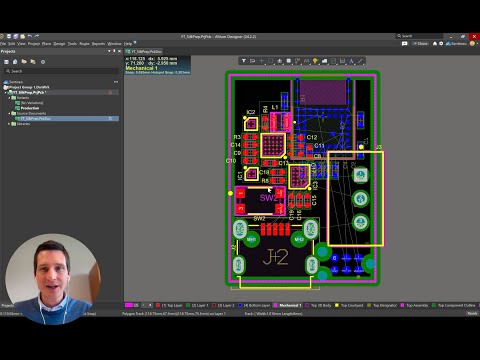
Task: Open the Tools menu
Action: coord(72,44)
